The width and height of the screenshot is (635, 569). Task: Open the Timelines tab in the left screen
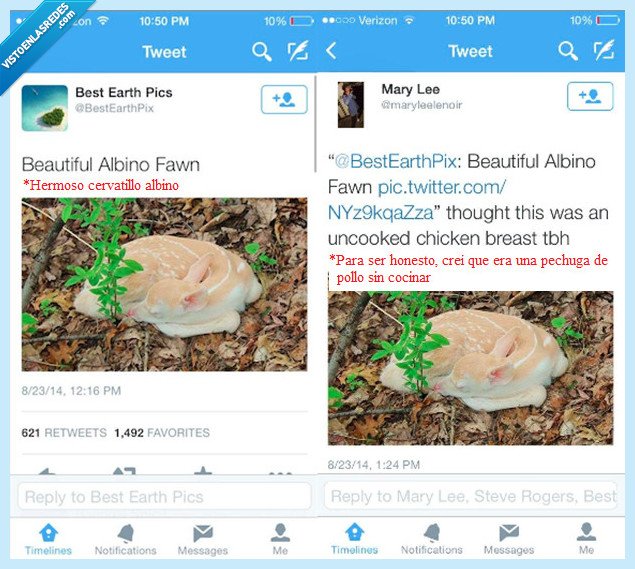point(48,539)
